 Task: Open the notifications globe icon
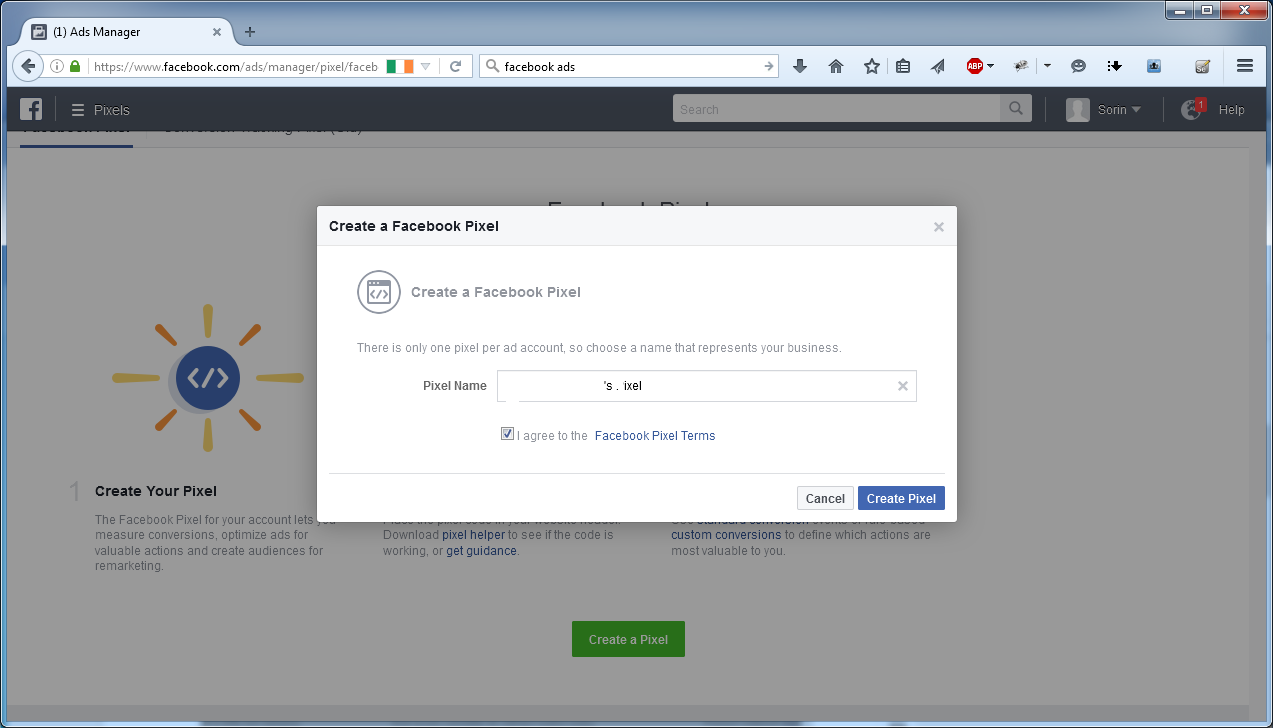coord(1192,110)
